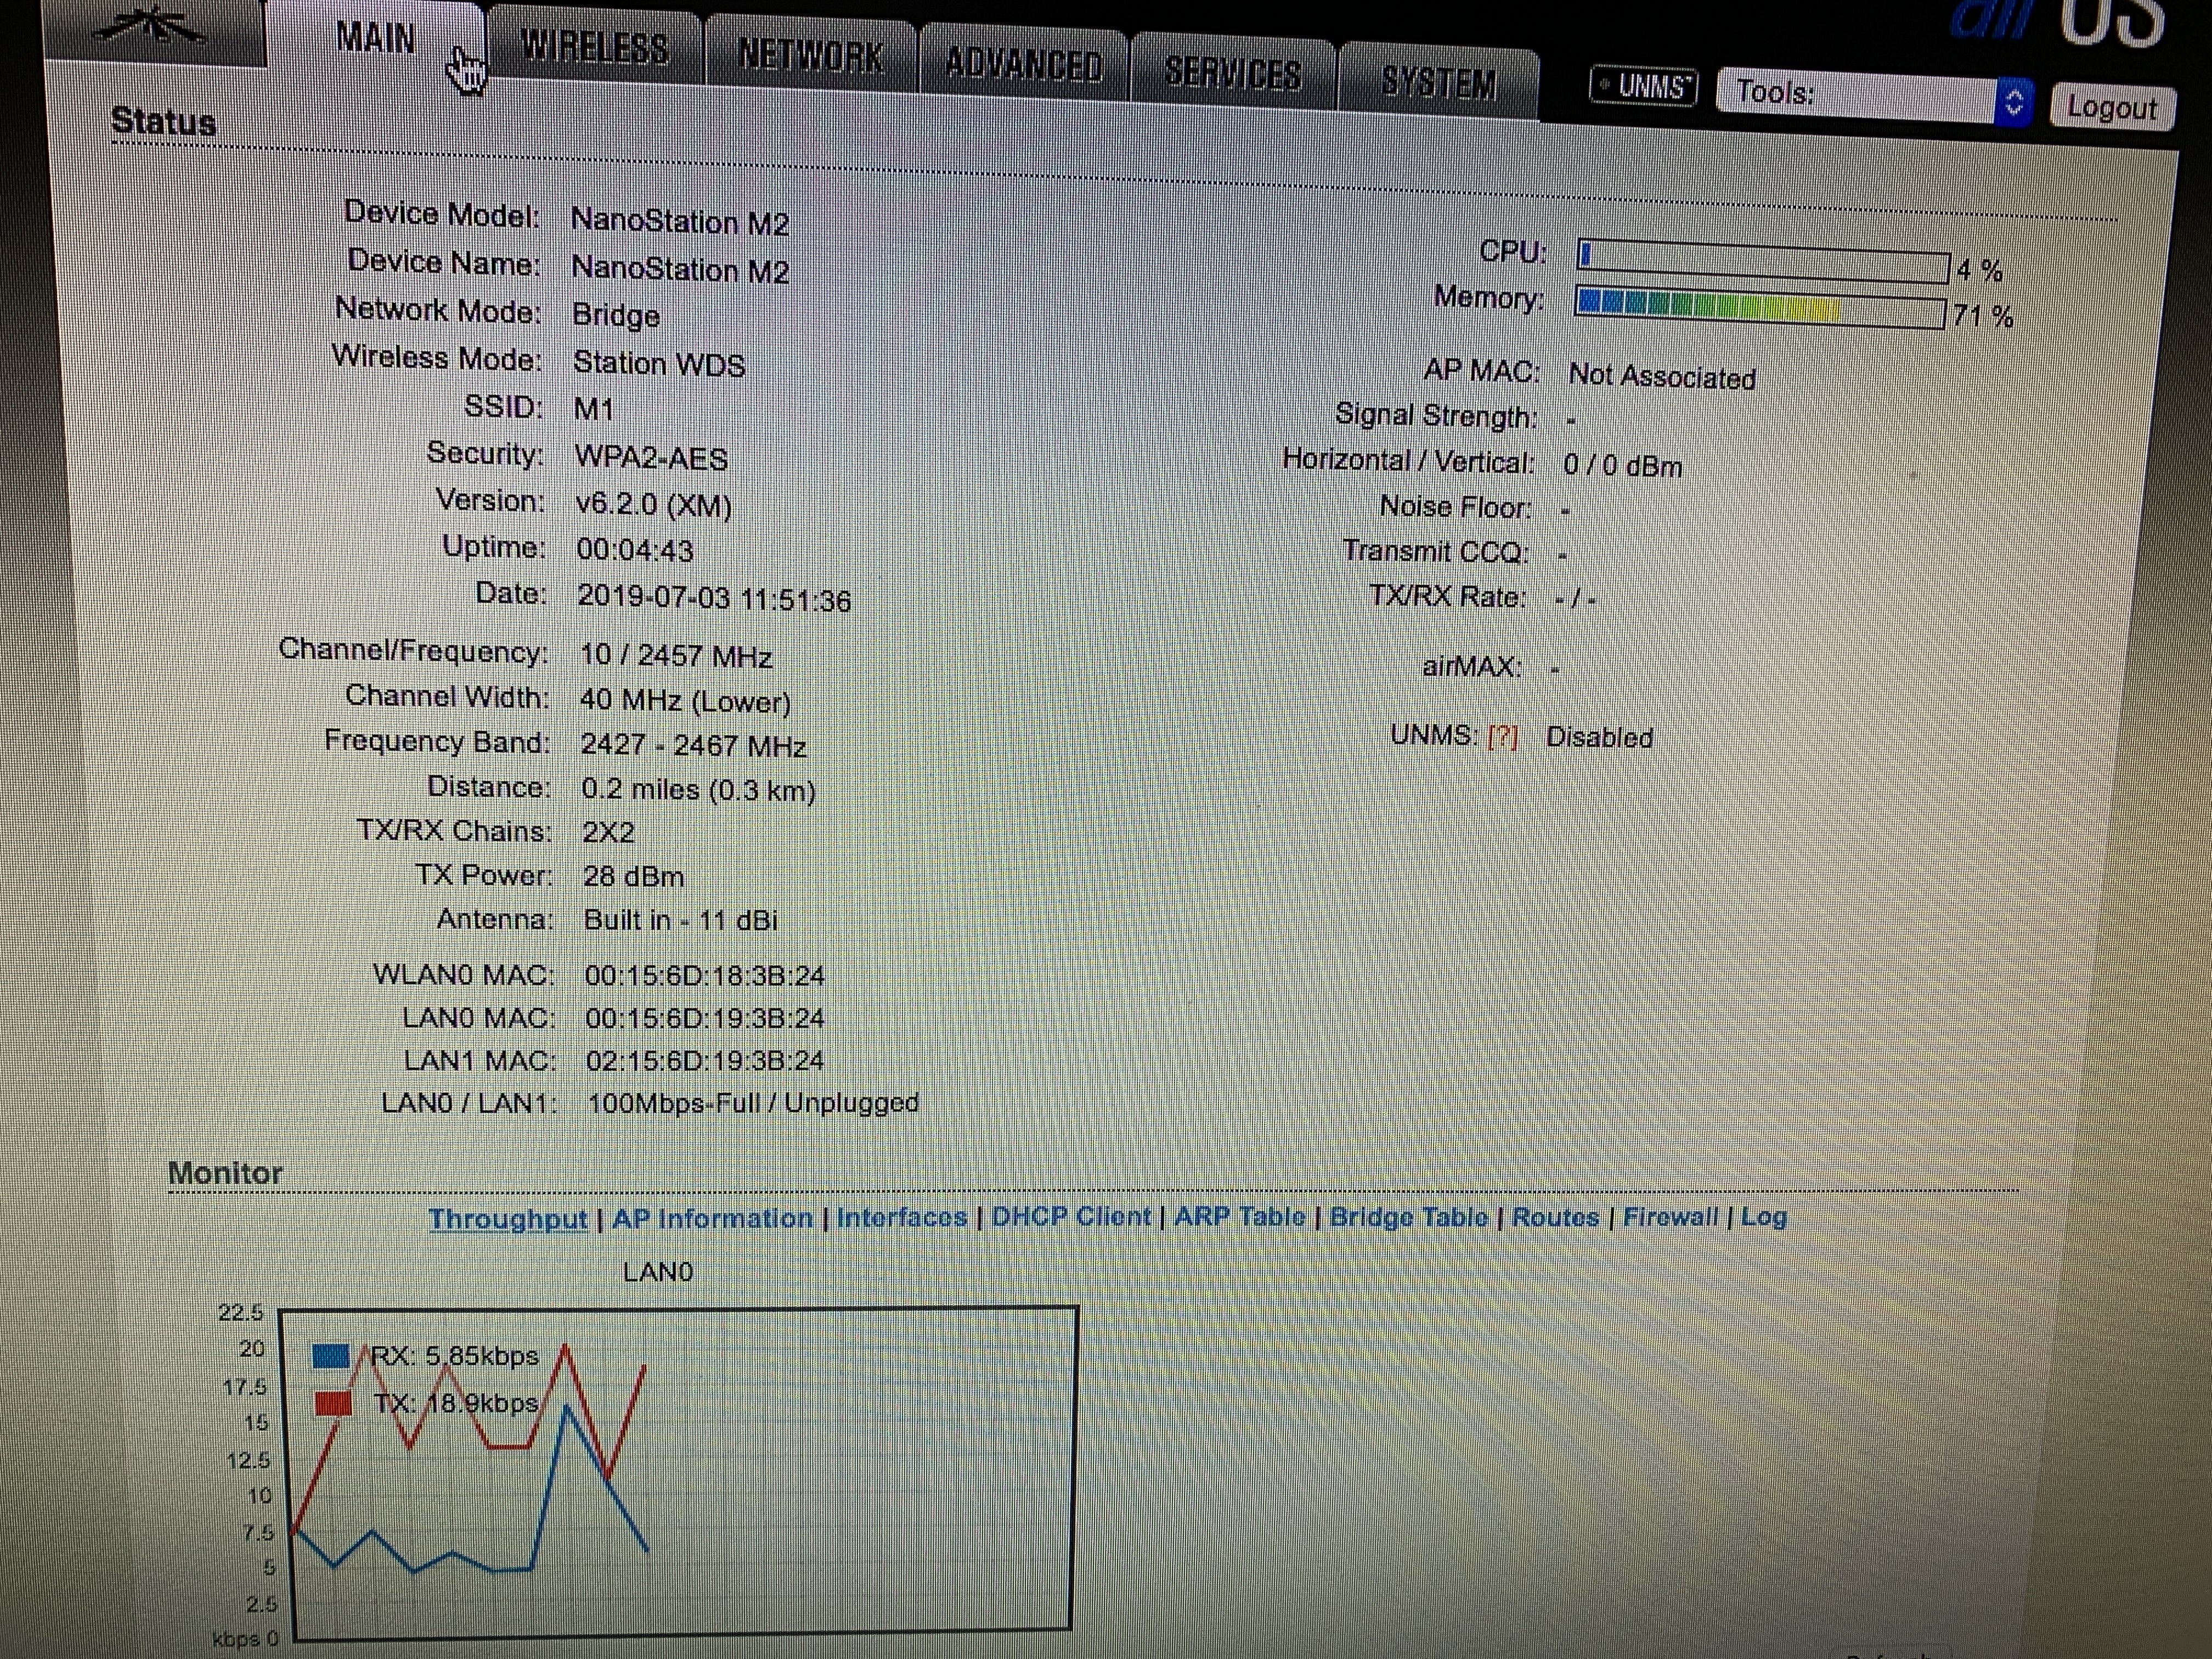Click the TX Power value 28 dBm
This screenshot has width=2212, height=1659.
point(634,876)
